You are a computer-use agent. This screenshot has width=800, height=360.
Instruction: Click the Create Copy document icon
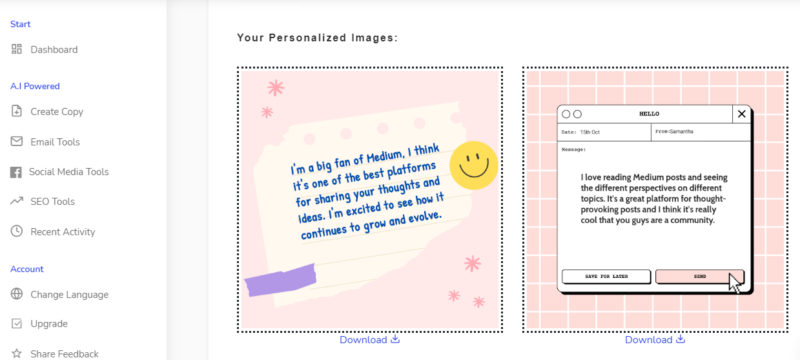coord(17,111)
